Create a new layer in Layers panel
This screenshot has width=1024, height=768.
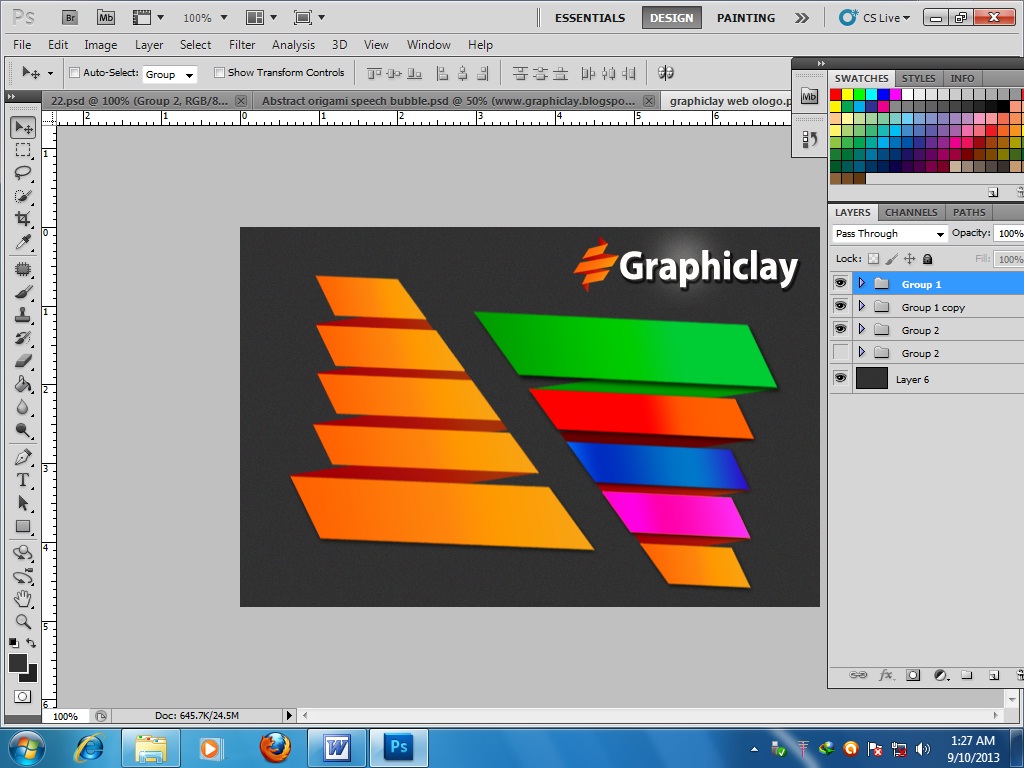click(x=994, y=675)
